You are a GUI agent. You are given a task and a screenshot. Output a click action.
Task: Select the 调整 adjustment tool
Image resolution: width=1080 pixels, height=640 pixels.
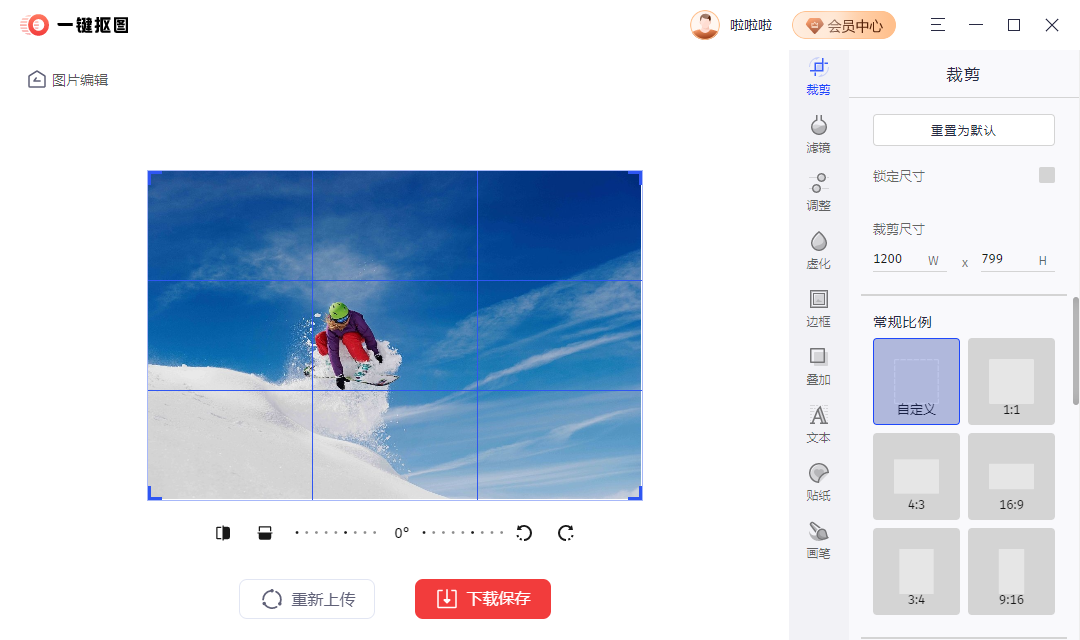click(x=818, y=194)
